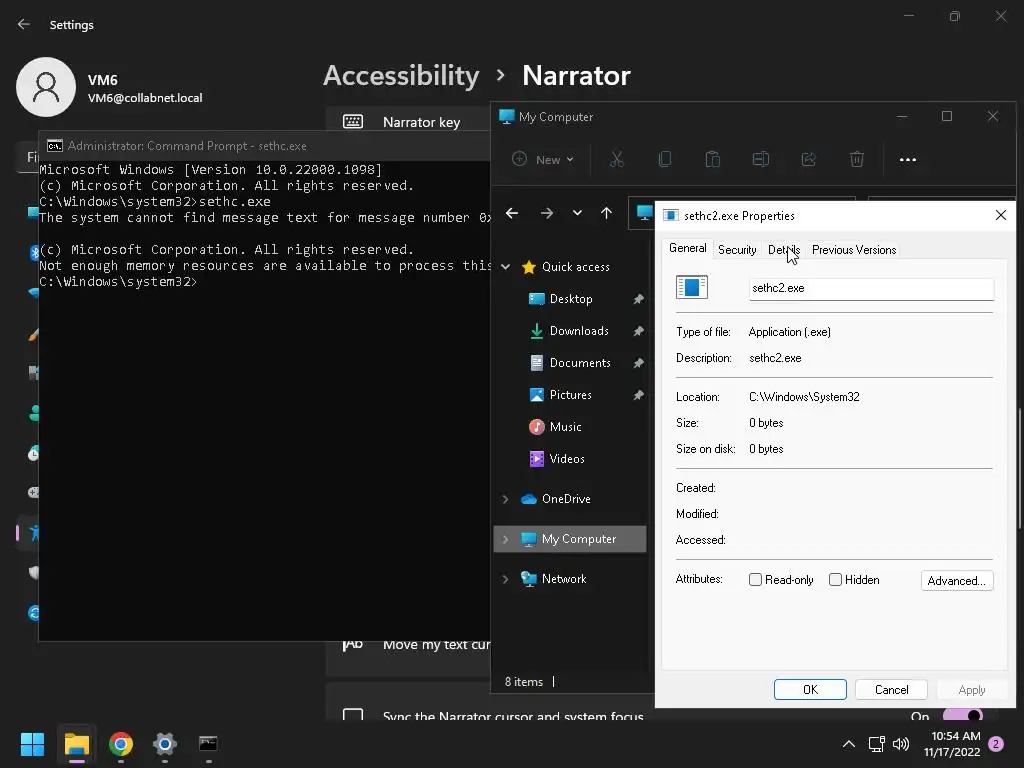This screenshot has width=1024, height=768.
Task: Open the Windows Start menu
Action: click(x=32, y=744)
